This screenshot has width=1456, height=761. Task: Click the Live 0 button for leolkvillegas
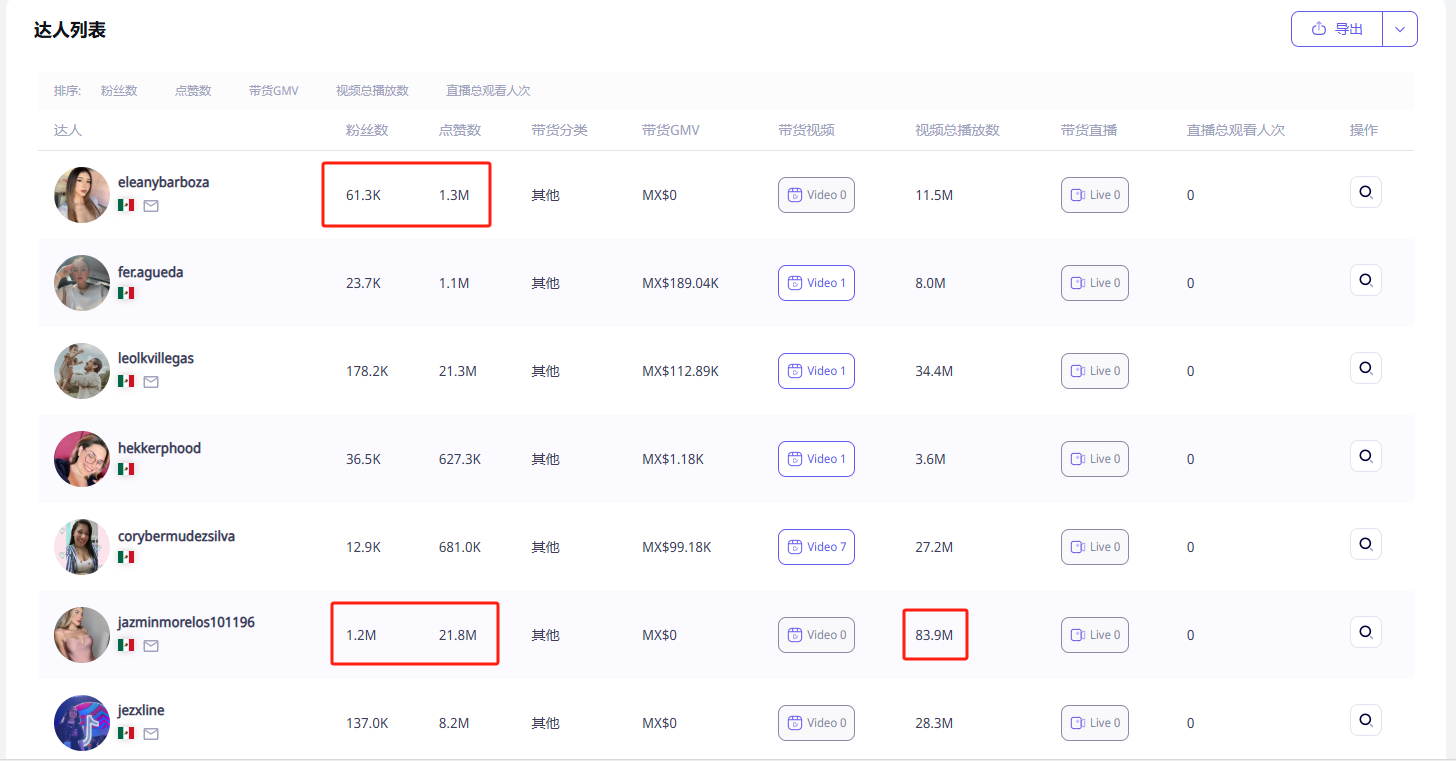1095,371
